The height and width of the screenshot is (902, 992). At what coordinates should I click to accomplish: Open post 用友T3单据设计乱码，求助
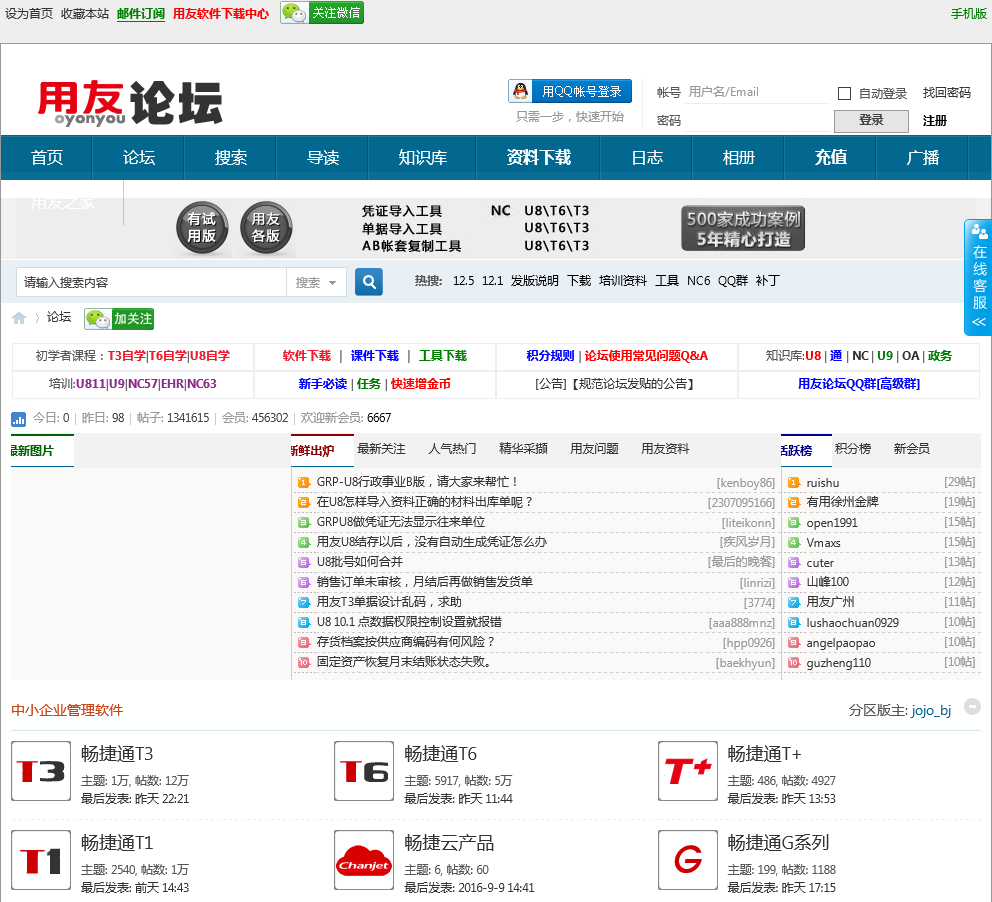tap(388, 602)
